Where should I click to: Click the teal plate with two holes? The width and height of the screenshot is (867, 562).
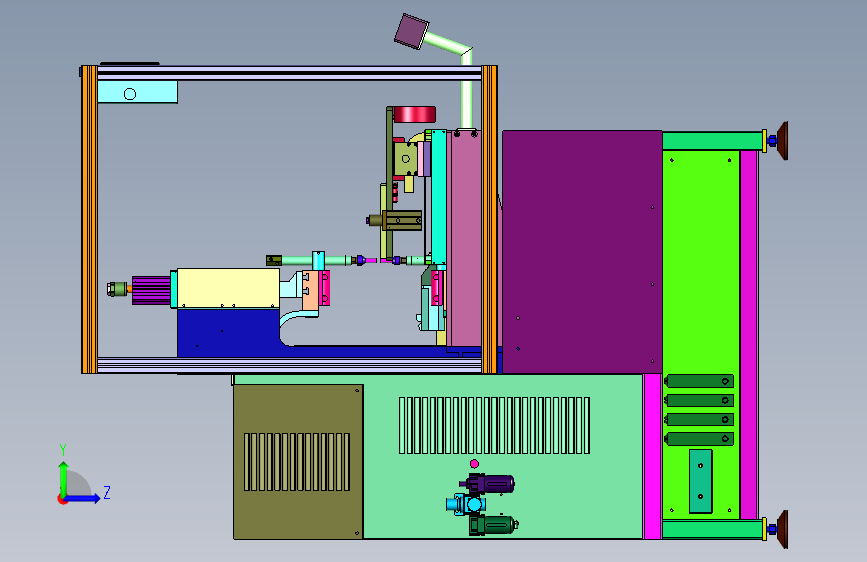coord(701,481)
